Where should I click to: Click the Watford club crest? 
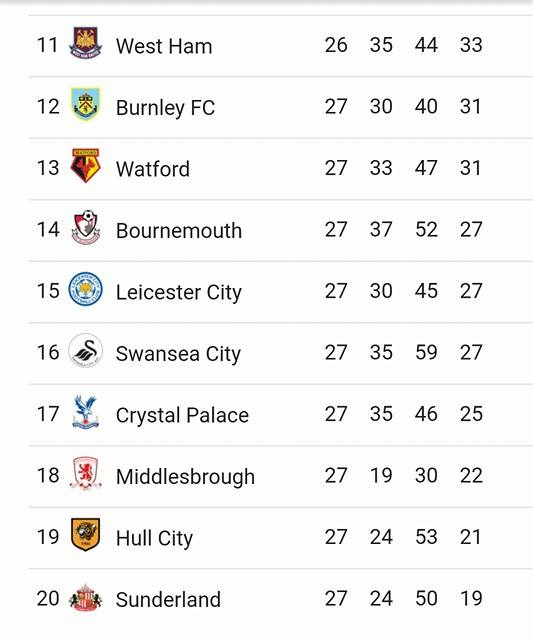point(85,166)
